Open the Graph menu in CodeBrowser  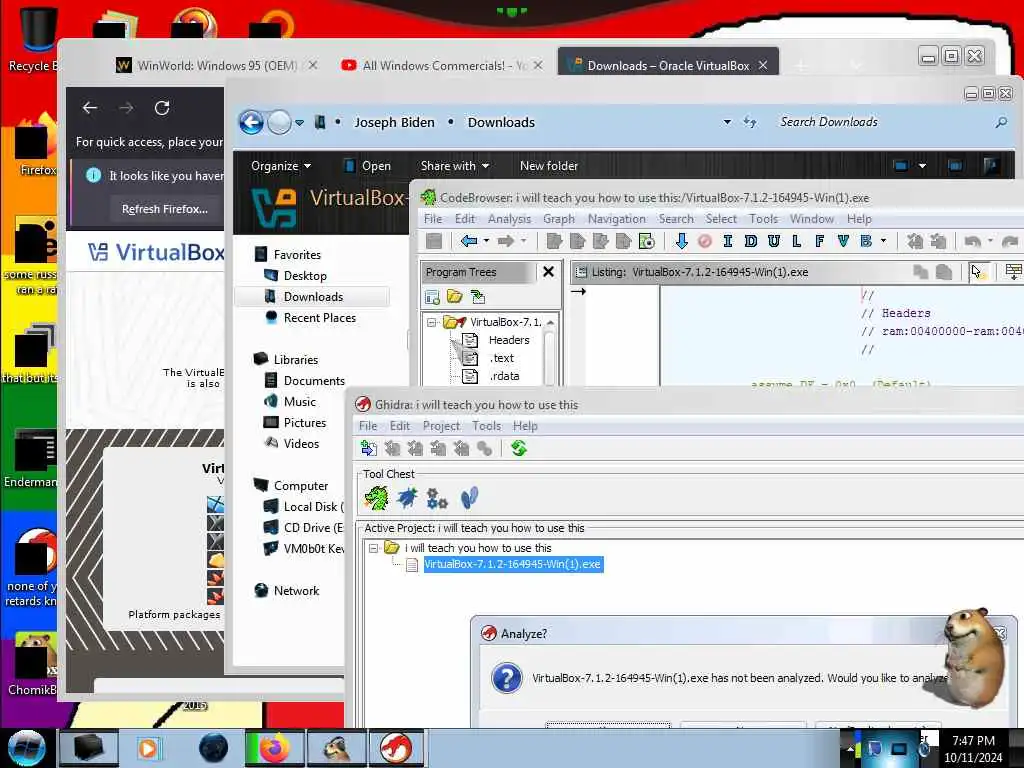(559, 219)
